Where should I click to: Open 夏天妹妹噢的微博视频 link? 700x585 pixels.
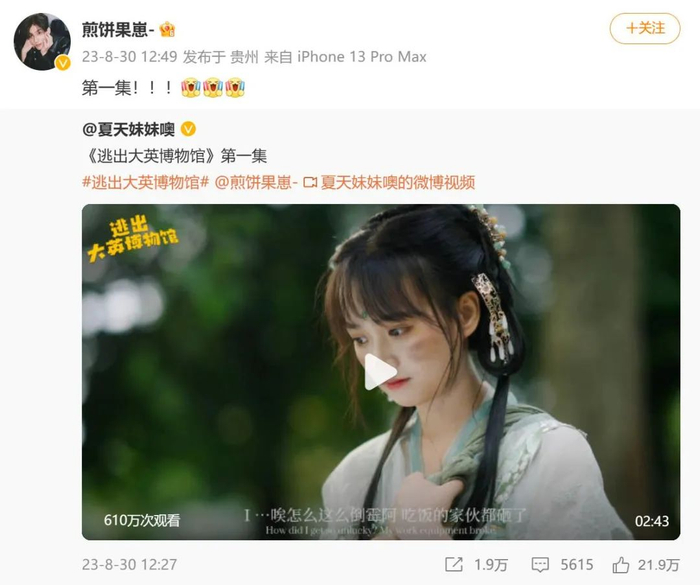click(398, 182)
